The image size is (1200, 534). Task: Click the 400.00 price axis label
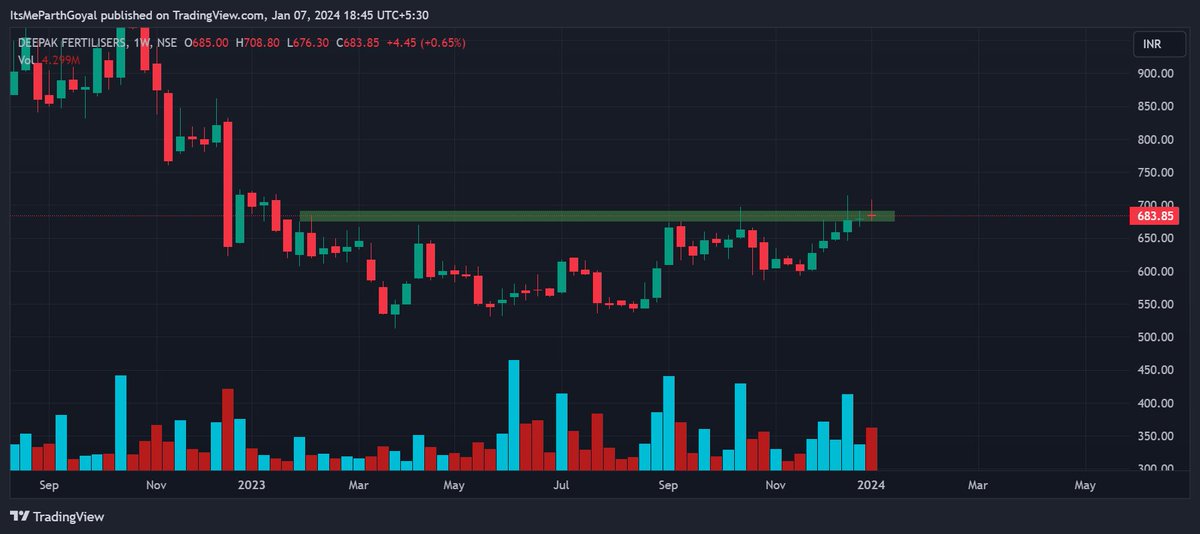click(x=1155, y=403)
